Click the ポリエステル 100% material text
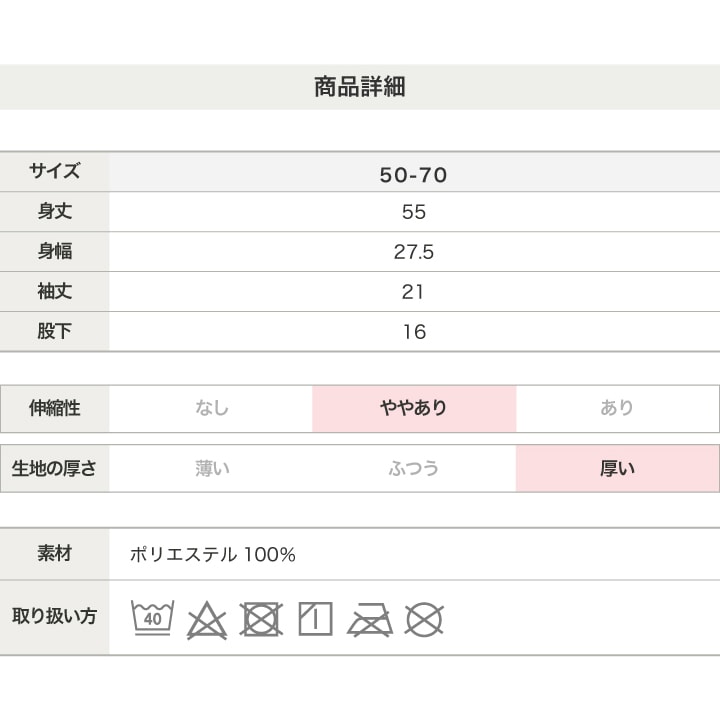The height and width of the screenshot is (720, 720). click(x=213, y=555)
